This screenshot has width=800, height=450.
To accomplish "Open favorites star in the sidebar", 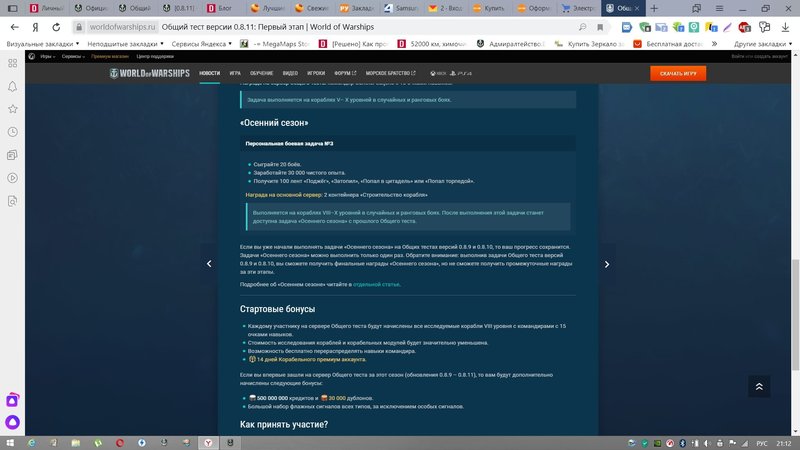I will [13, 109].
